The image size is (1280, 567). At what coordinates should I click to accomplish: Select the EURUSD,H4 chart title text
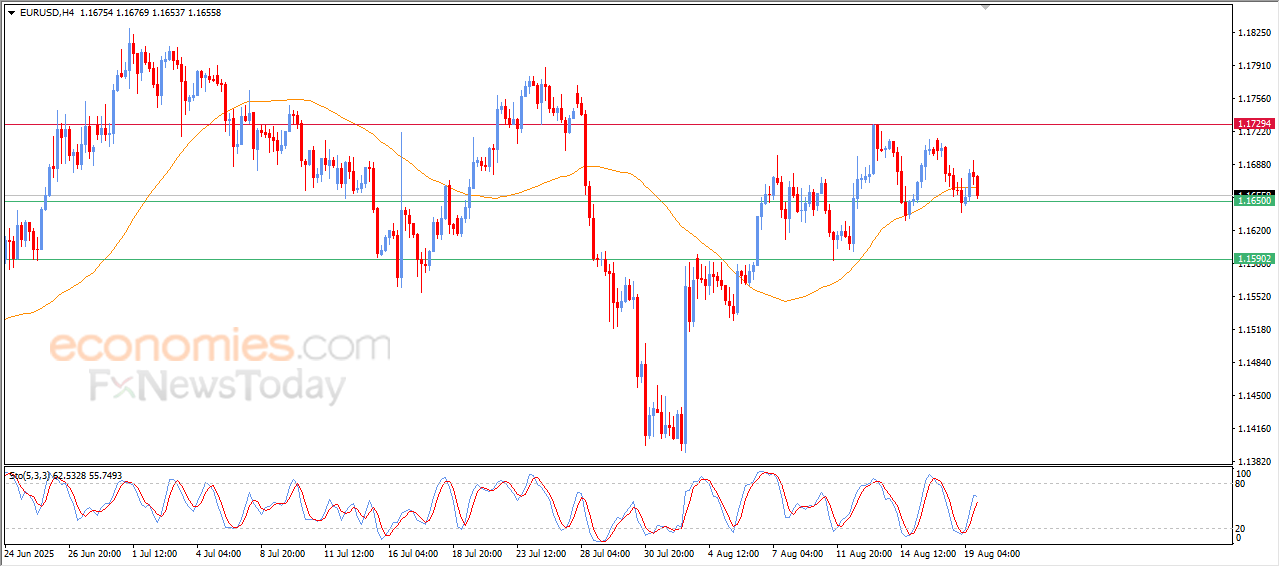pyautogui.click(x=47, y=13)
